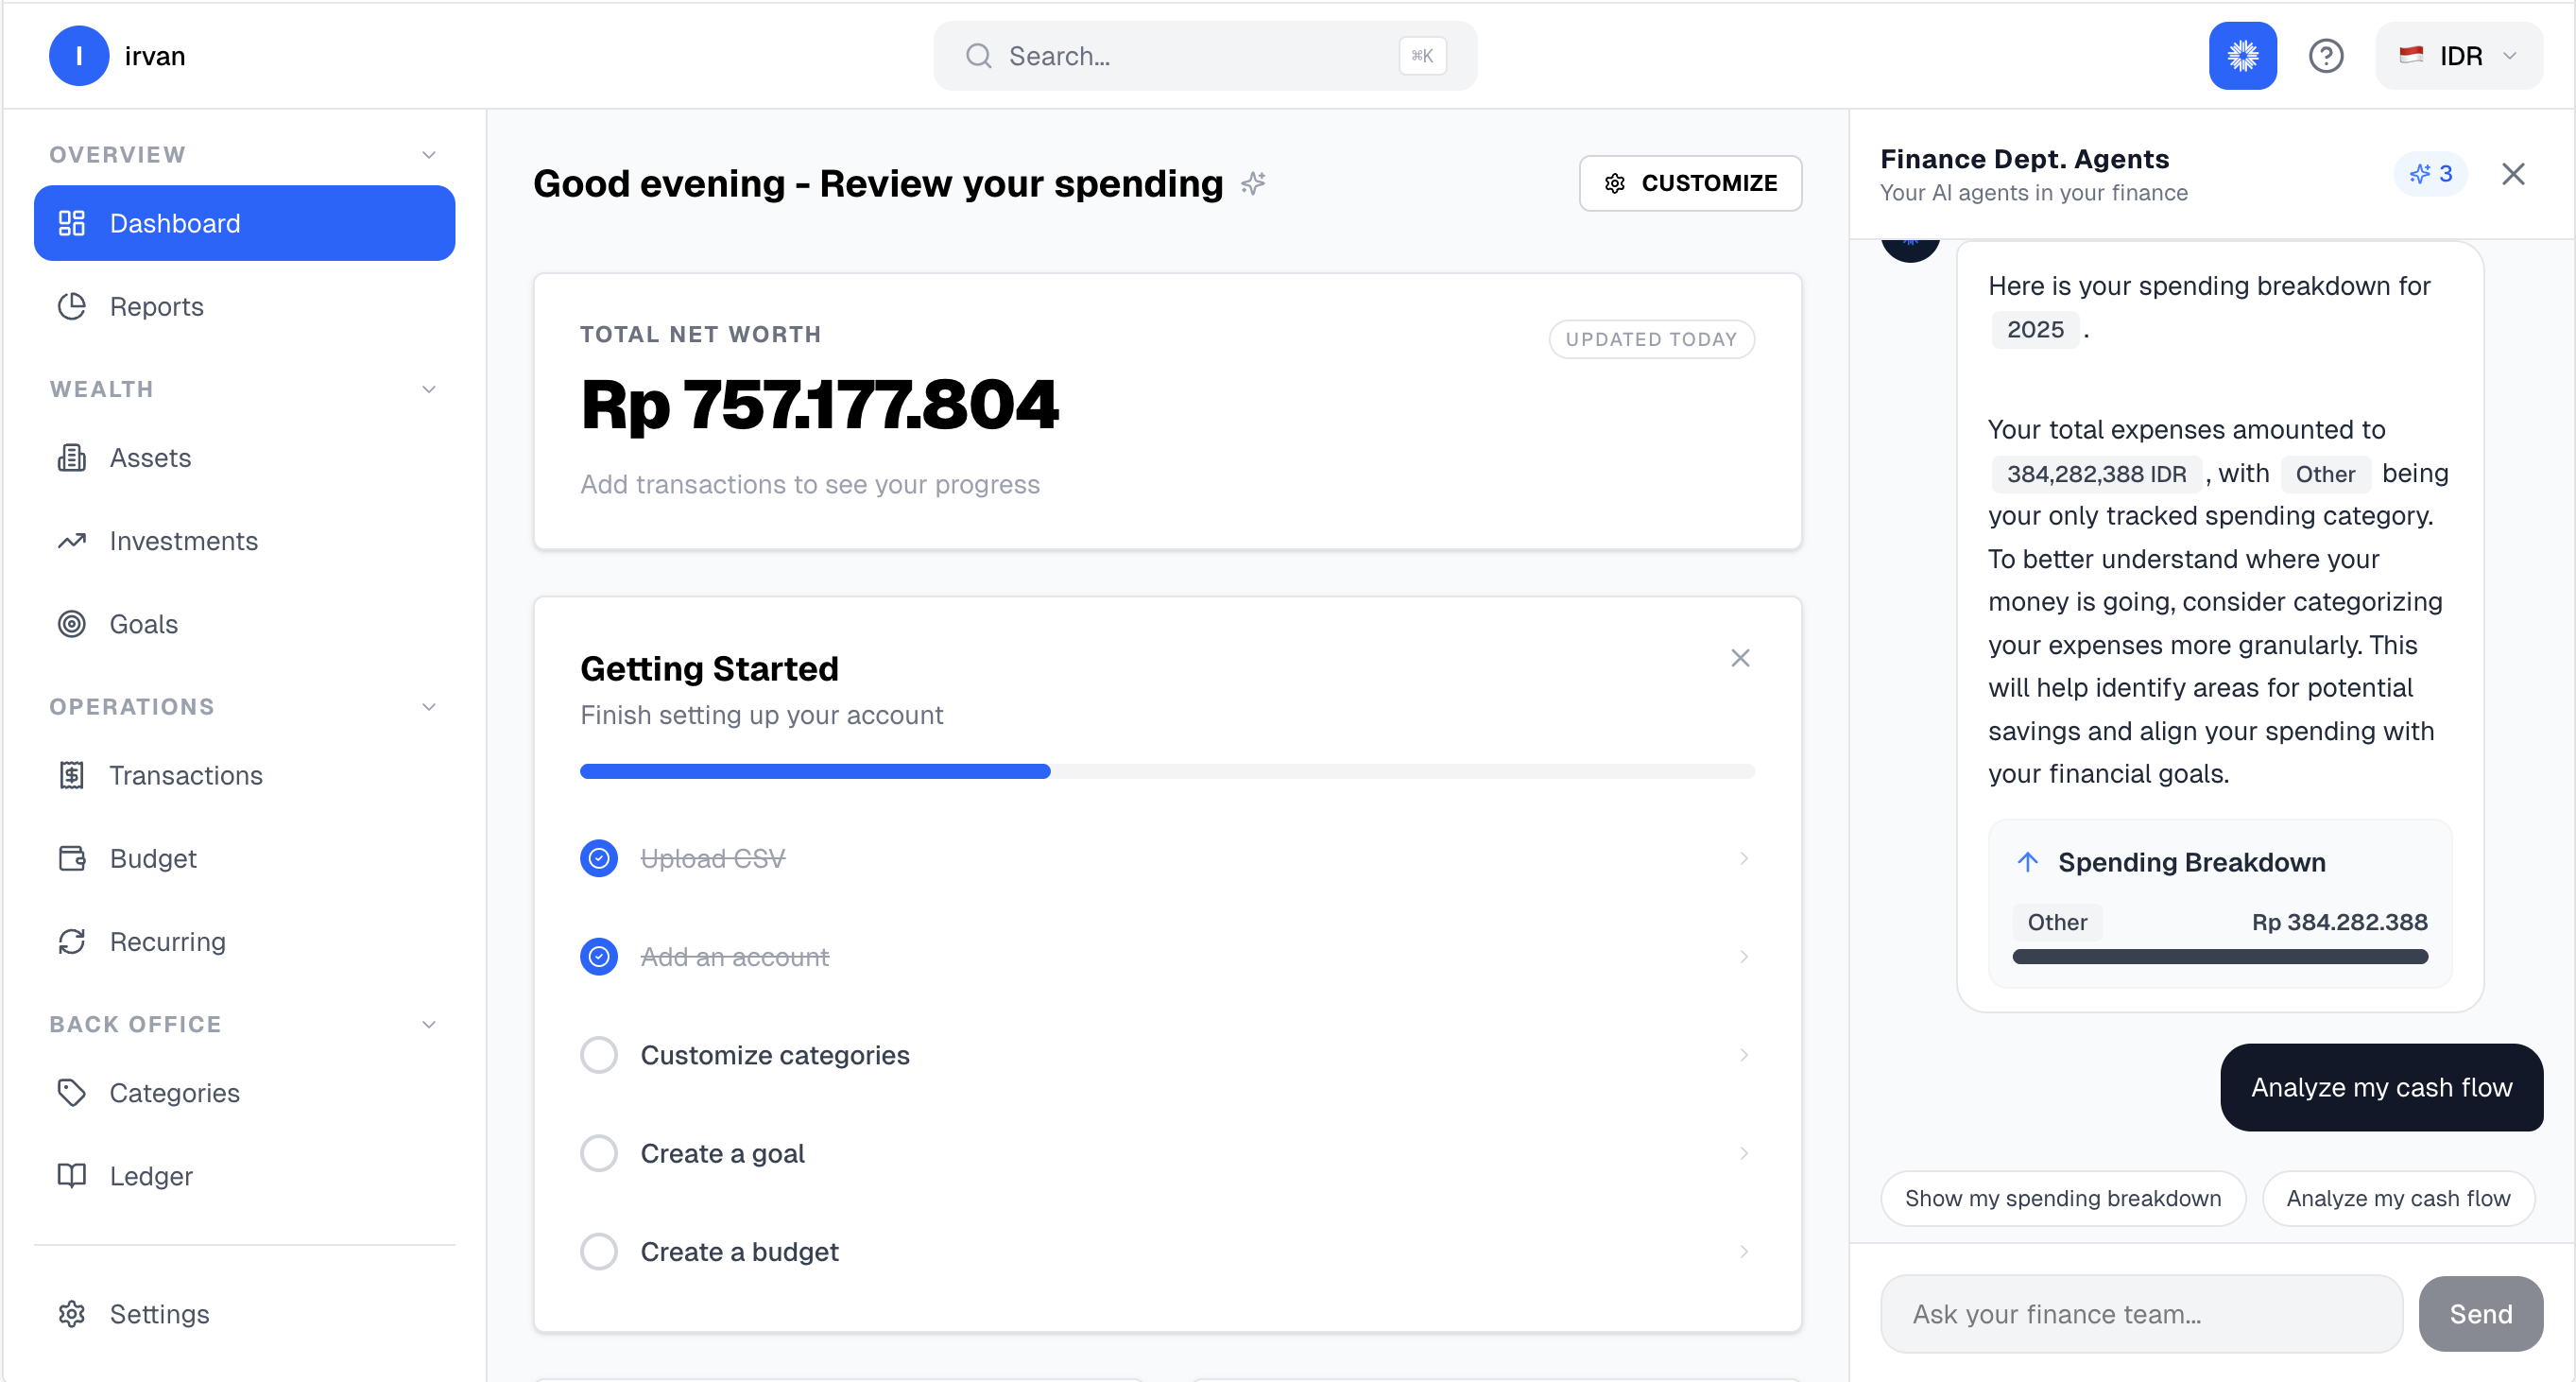Image resolution: width=2576 pixels, height=1382 pixels.
Task: Collapse the OPERATIONS sidebar section
Action: click(429, 706)
